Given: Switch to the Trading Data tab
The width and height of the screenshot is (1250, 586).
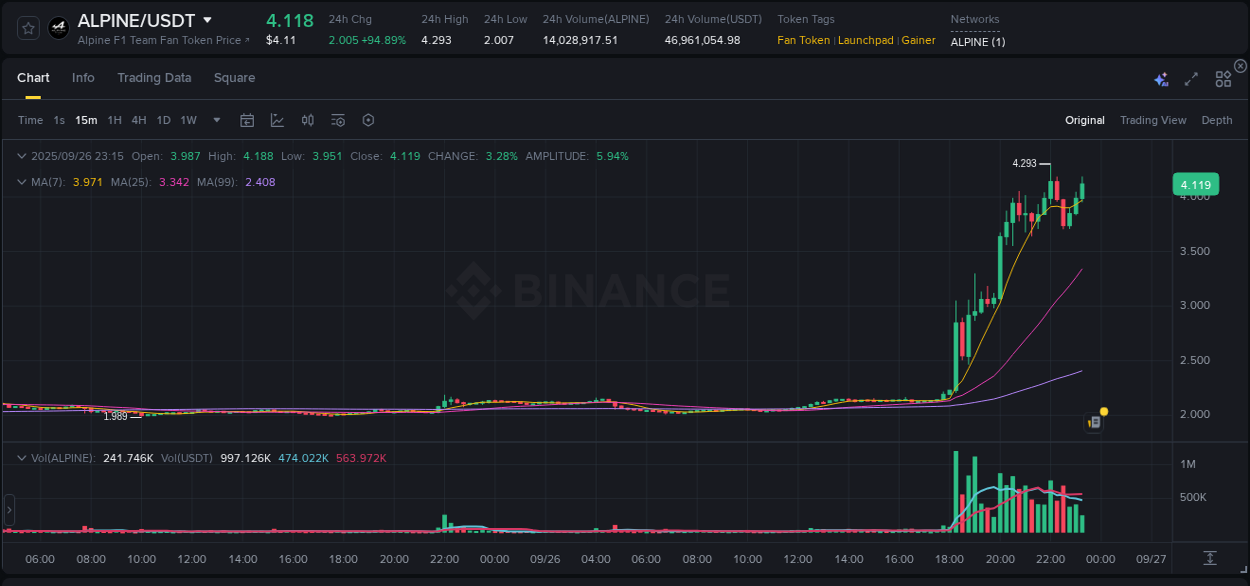Looking at the screenshot, I should coord(154,77).
